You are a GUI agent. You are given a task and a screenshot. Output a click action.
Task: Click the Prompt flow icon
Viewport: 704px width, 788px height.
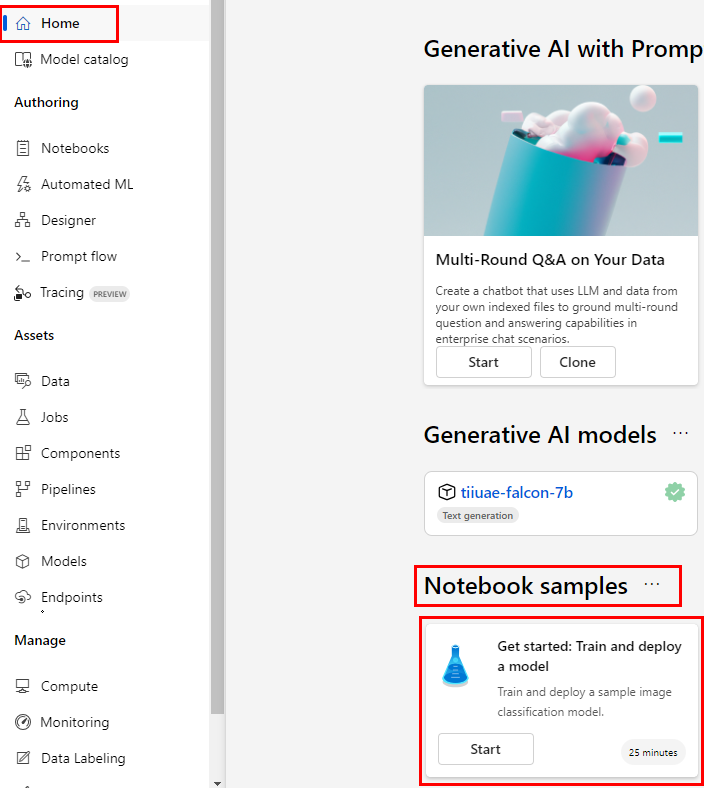click(23, 257)
